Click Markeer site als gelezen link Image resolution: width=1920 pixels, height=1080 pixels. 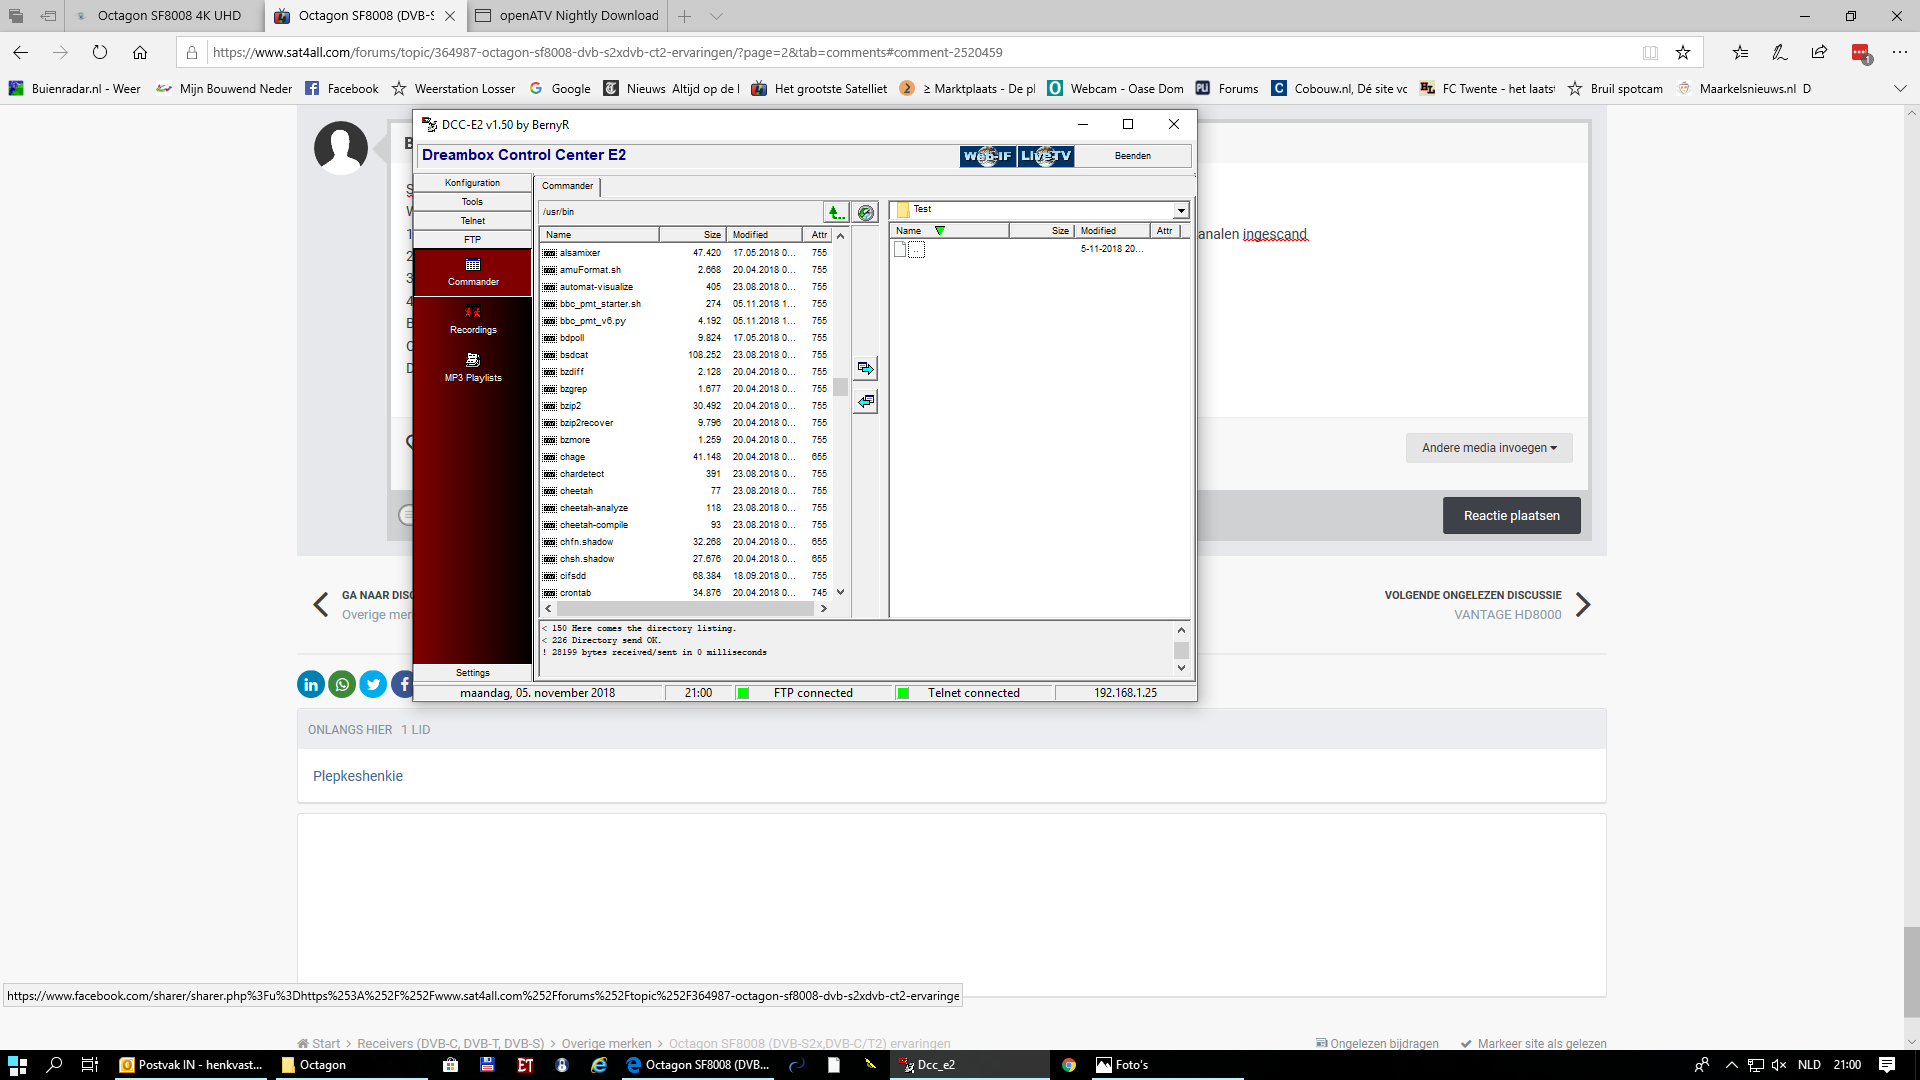click(x=1534, y=1043)
